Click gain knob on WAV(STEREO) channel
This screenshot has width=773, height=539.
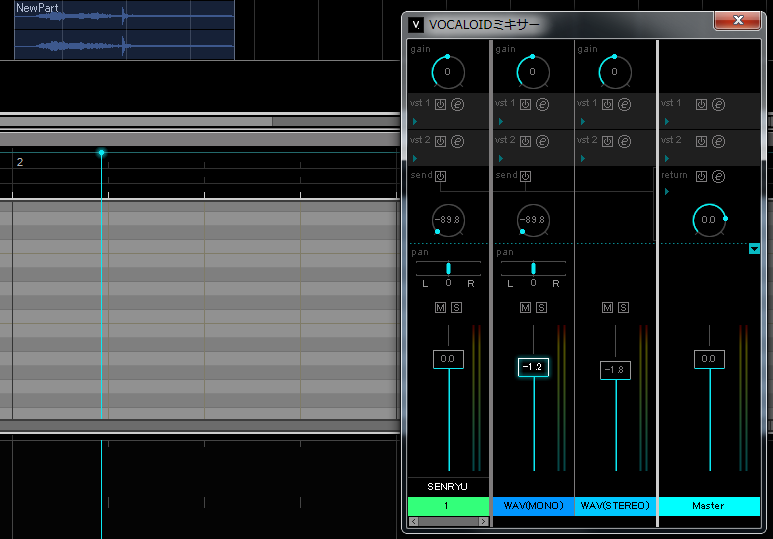614,72
